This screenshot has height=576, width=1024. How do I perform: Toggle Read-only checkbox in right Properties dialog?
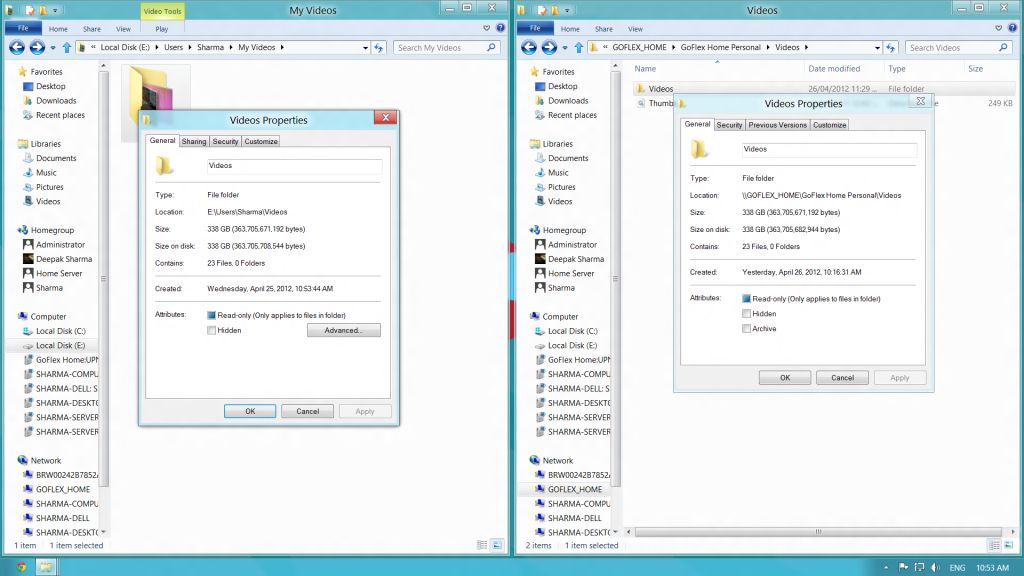coord(746,299)
